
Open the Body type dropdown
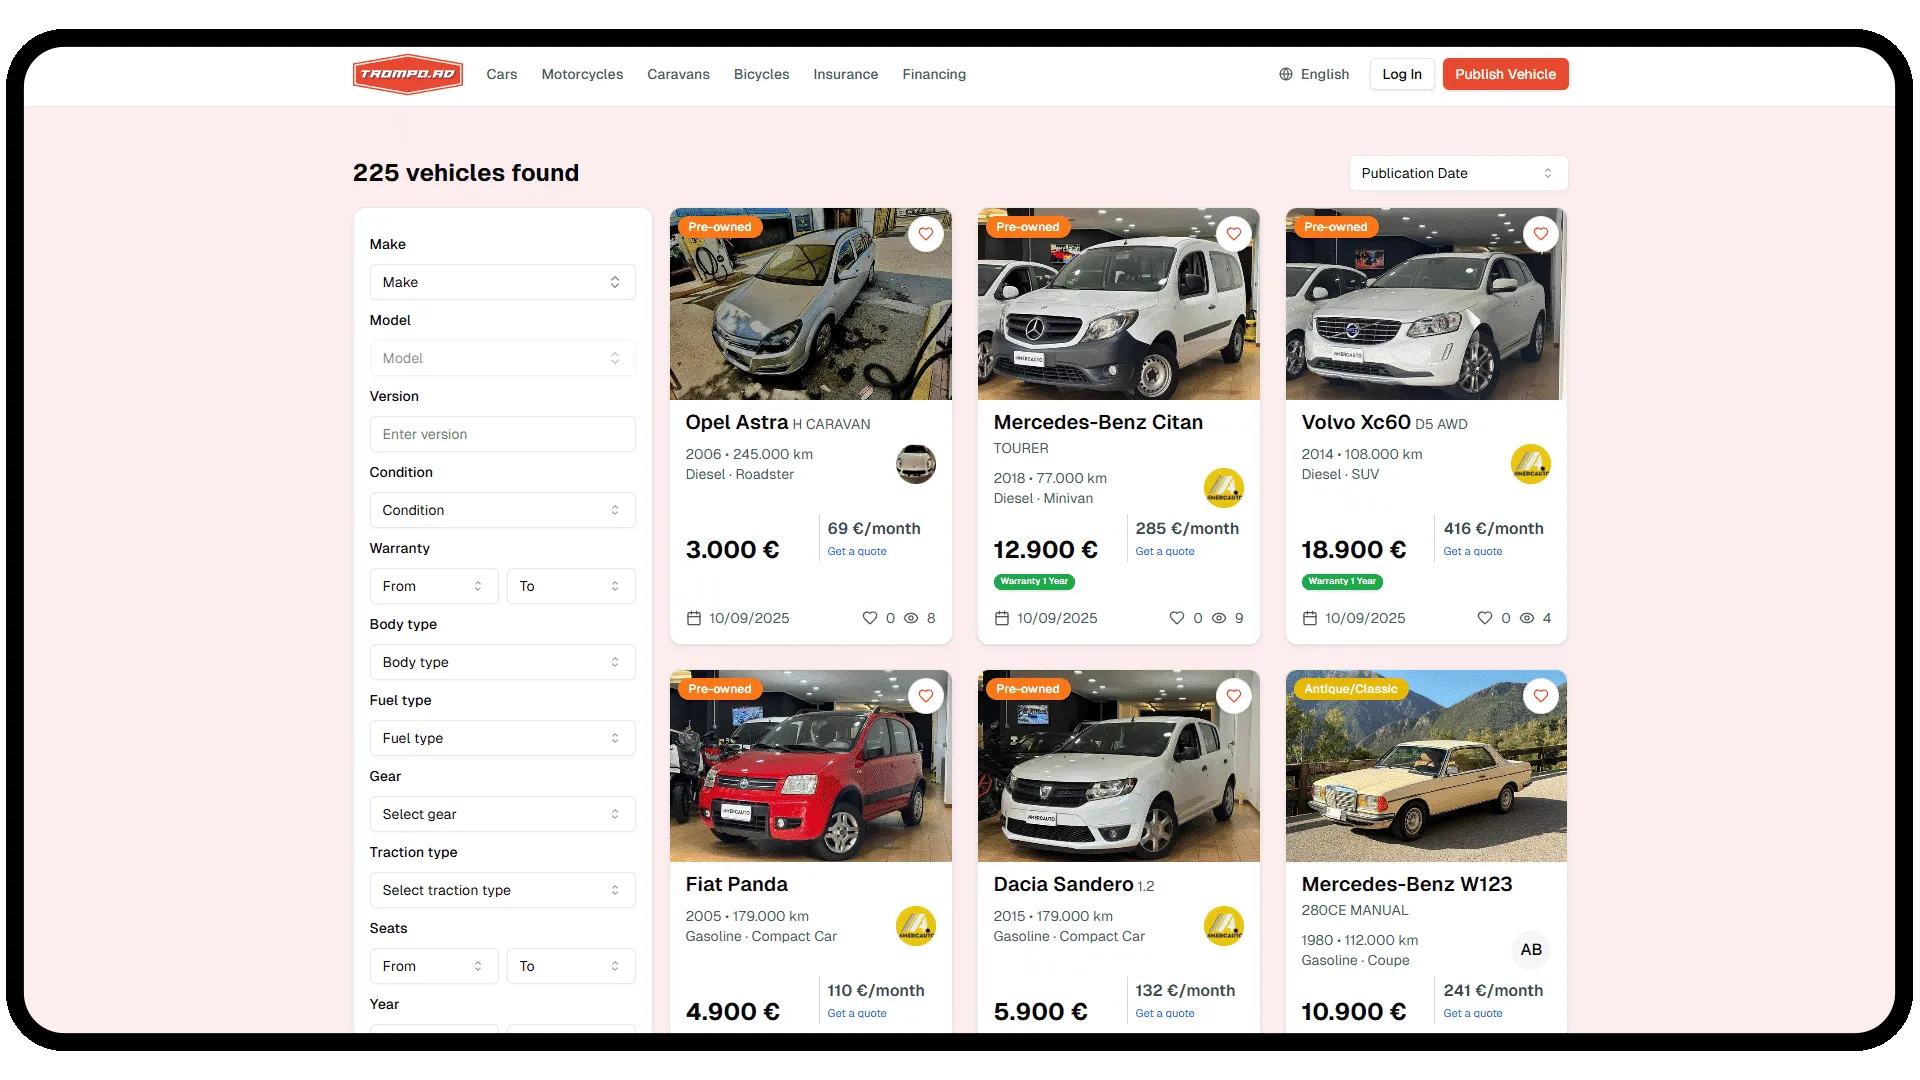coord(502,662)
